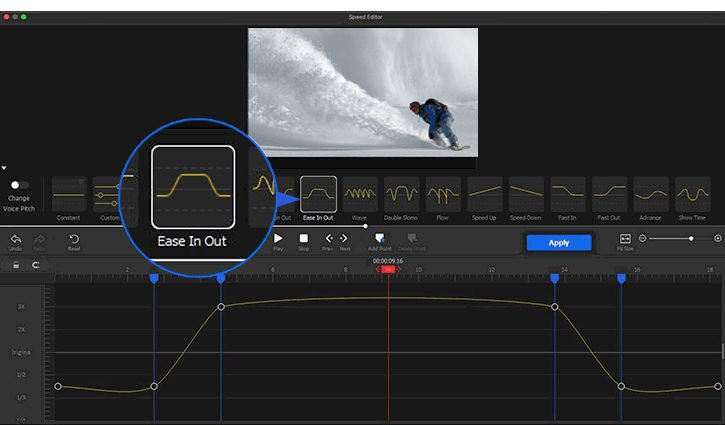Click the Fit Size icon
This screenshot has width=725, height=425.
[625, 240]
